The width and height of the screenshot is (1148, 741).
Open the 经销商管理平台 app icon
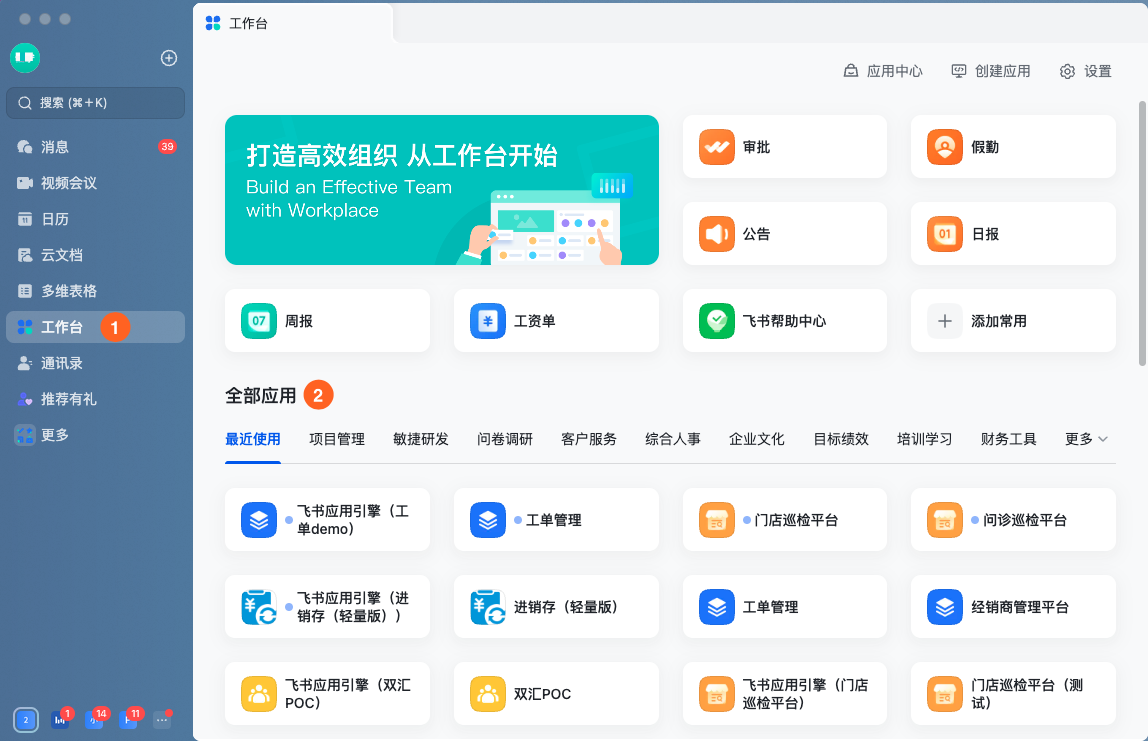click(x=944, y=607)
